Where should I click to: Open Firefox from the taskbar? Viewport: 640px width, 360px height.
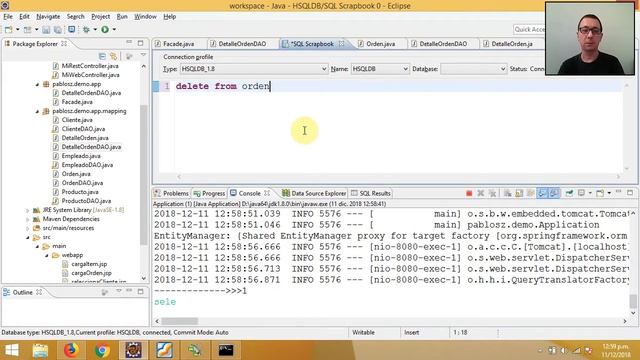pyautogui.click(x=71, y=350)
